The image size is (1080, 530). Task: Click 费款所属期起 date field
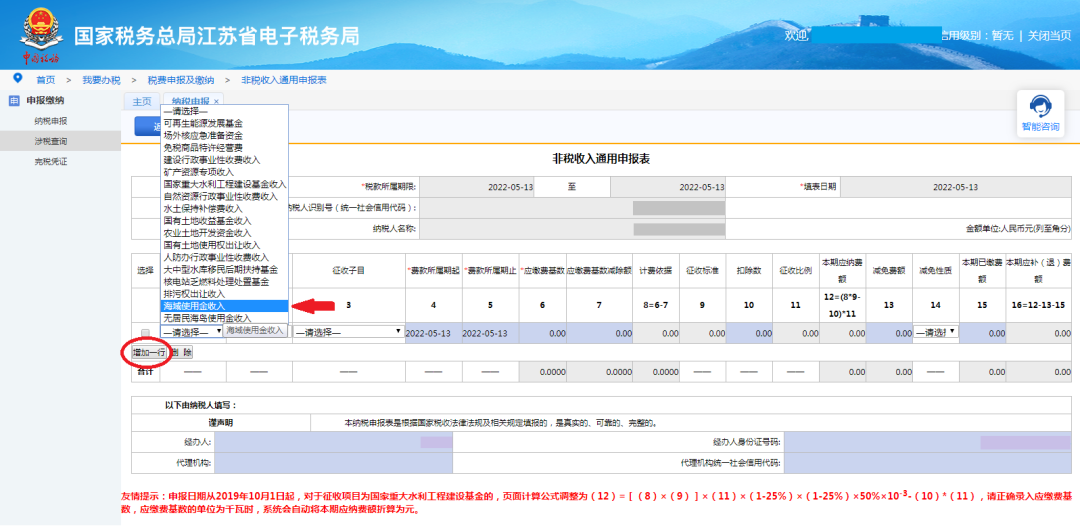pyautogui.click(x=433, y=332)
